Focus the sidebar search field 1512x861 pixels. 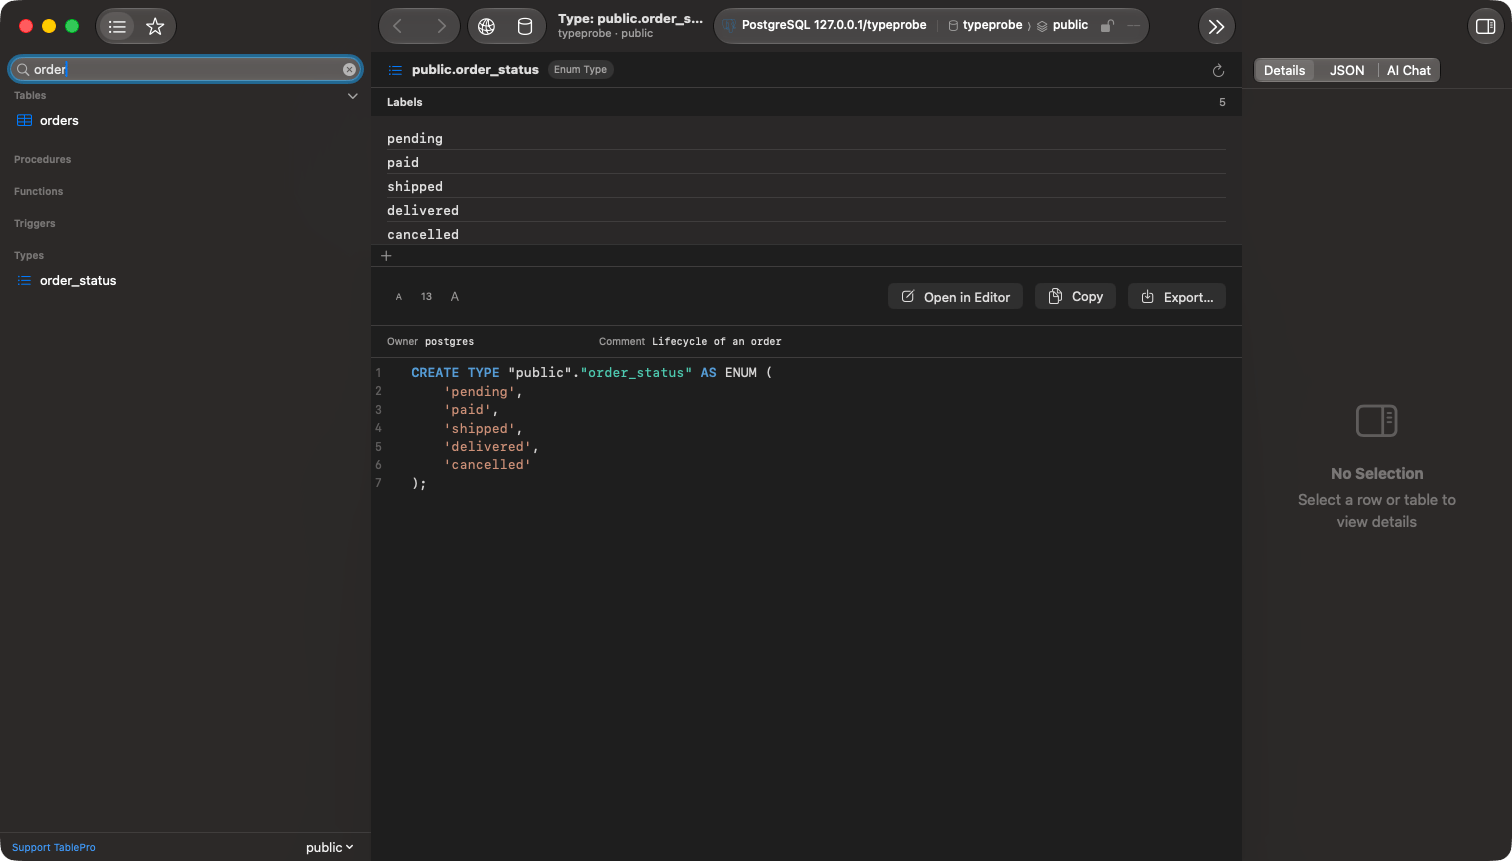[185, 69]
